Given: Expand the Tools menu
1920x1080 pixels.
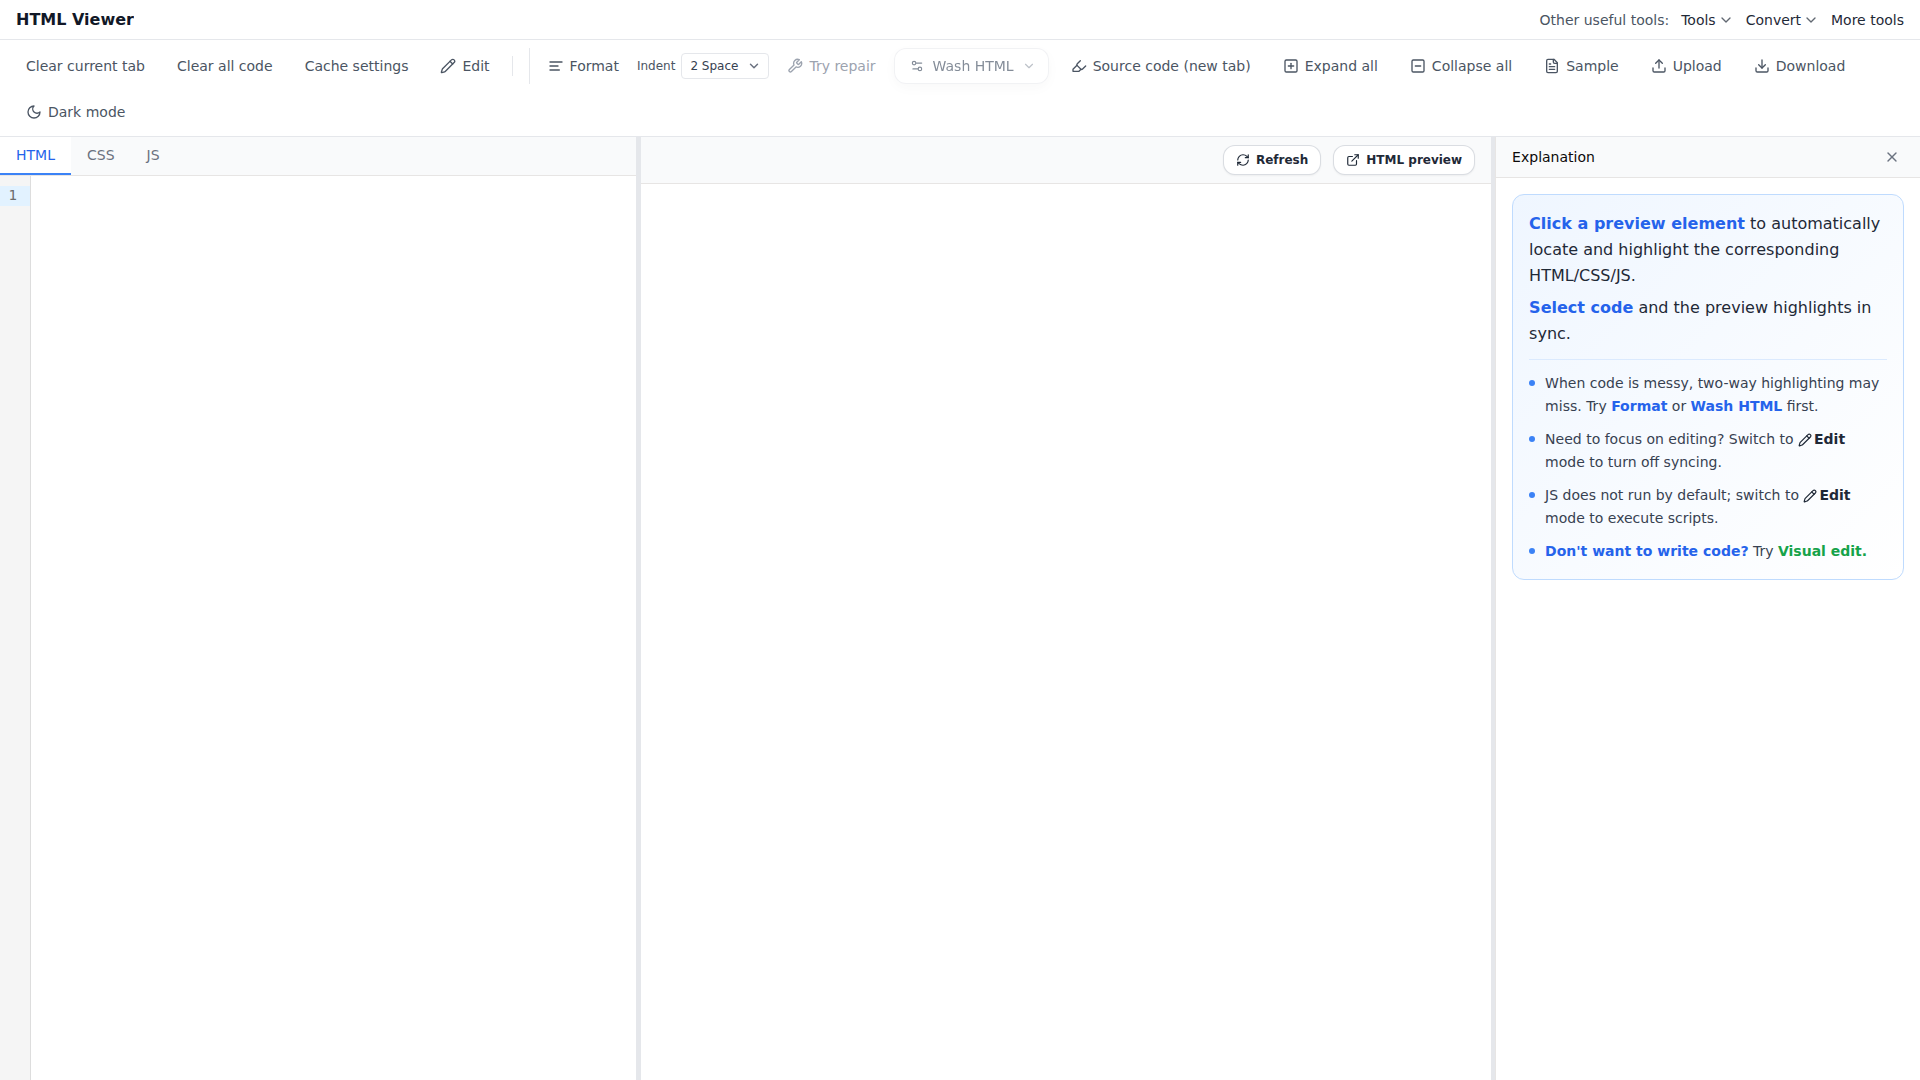Looking at the screenshot, I should tap(1706, 20).
